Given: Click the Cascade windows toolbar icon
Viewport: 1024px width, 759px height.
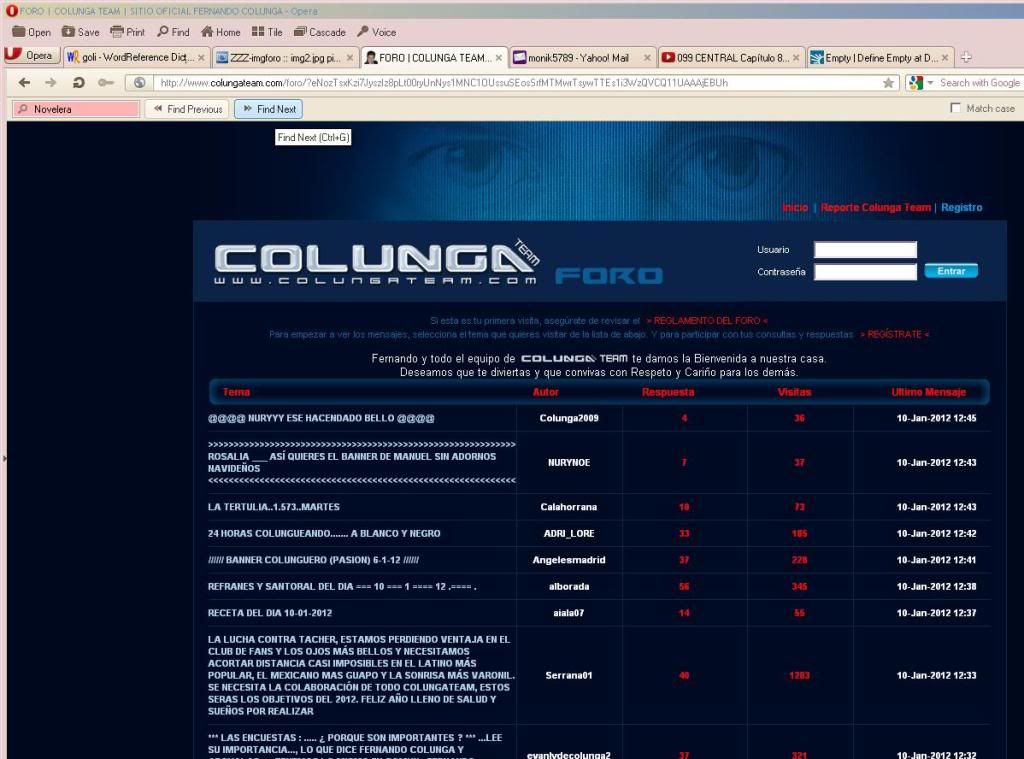Looking at the screenshot, I should tap(319, 32).
